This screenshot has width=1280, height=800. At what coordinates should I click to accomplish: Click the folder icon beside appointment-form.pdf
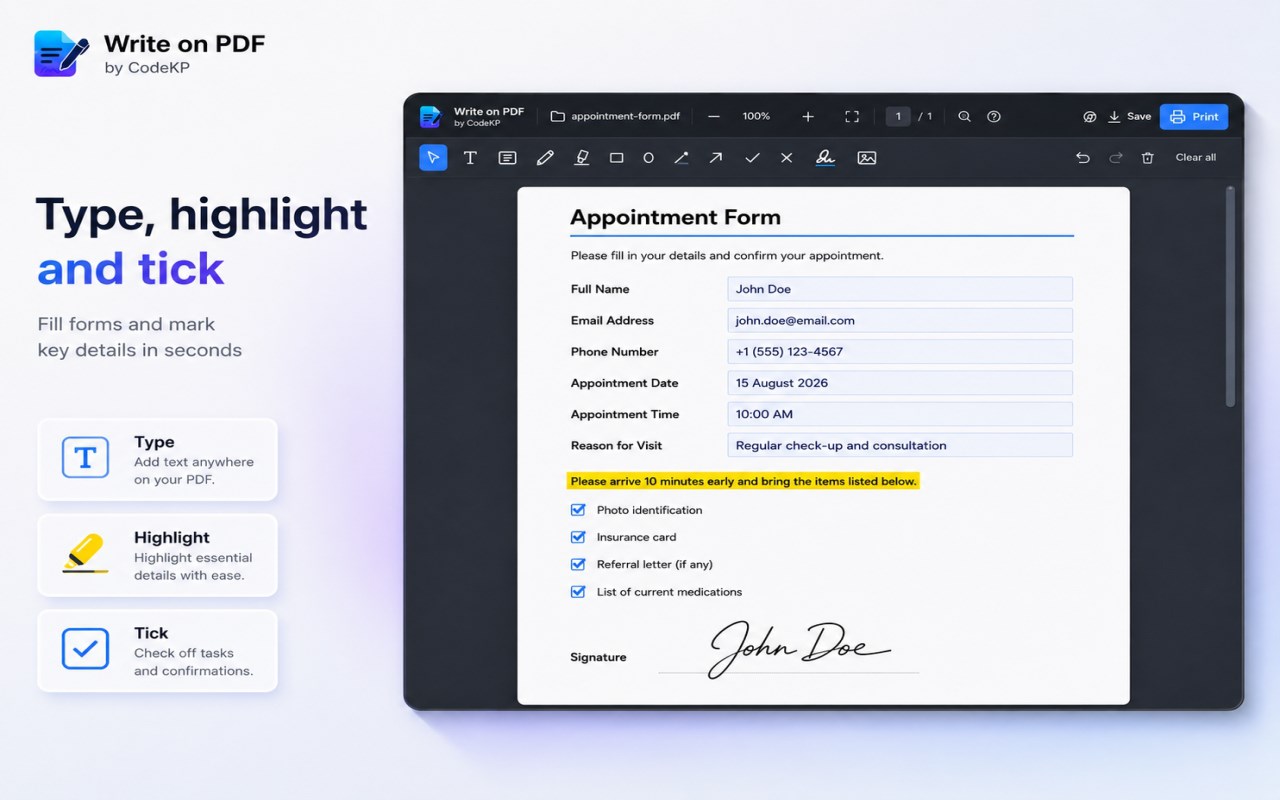[x=558, y=117]
